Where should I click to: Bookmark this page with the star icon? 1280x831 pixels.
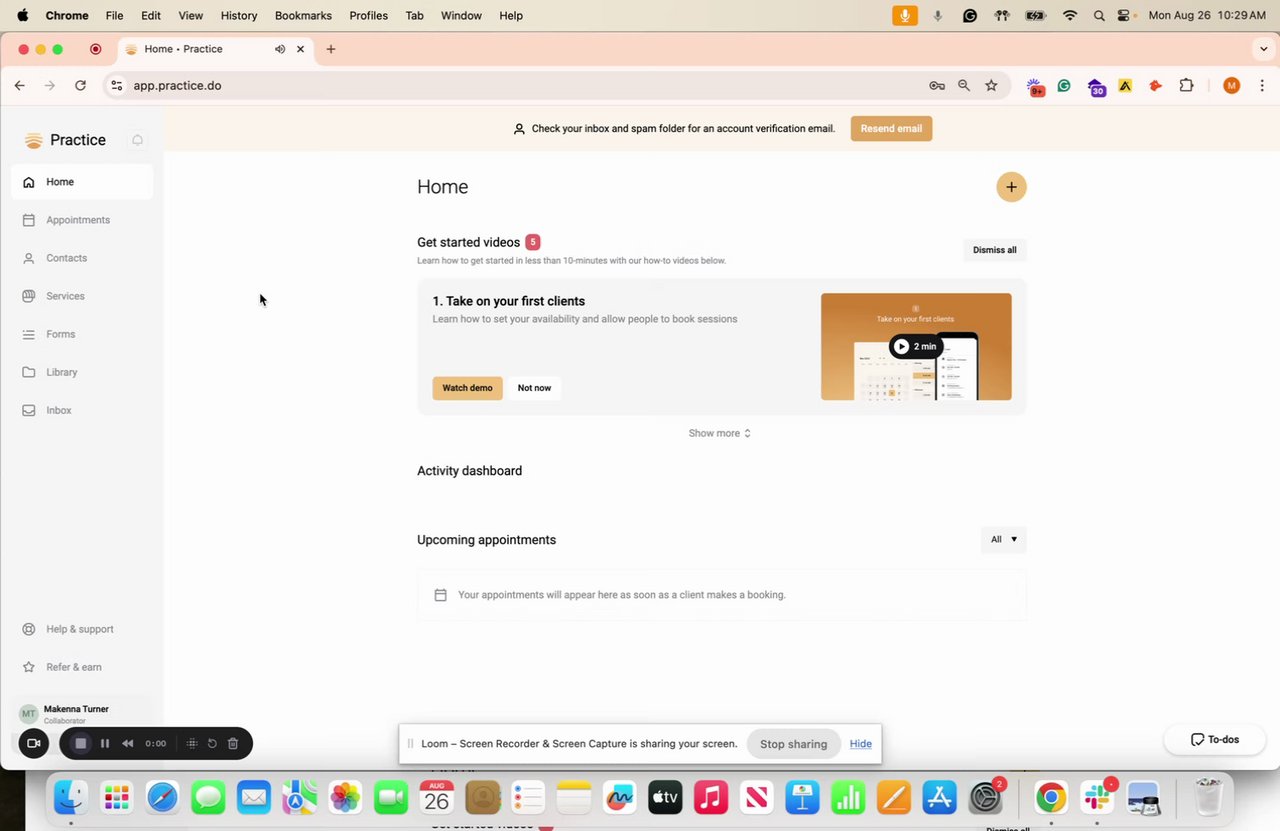coord(991,85)
